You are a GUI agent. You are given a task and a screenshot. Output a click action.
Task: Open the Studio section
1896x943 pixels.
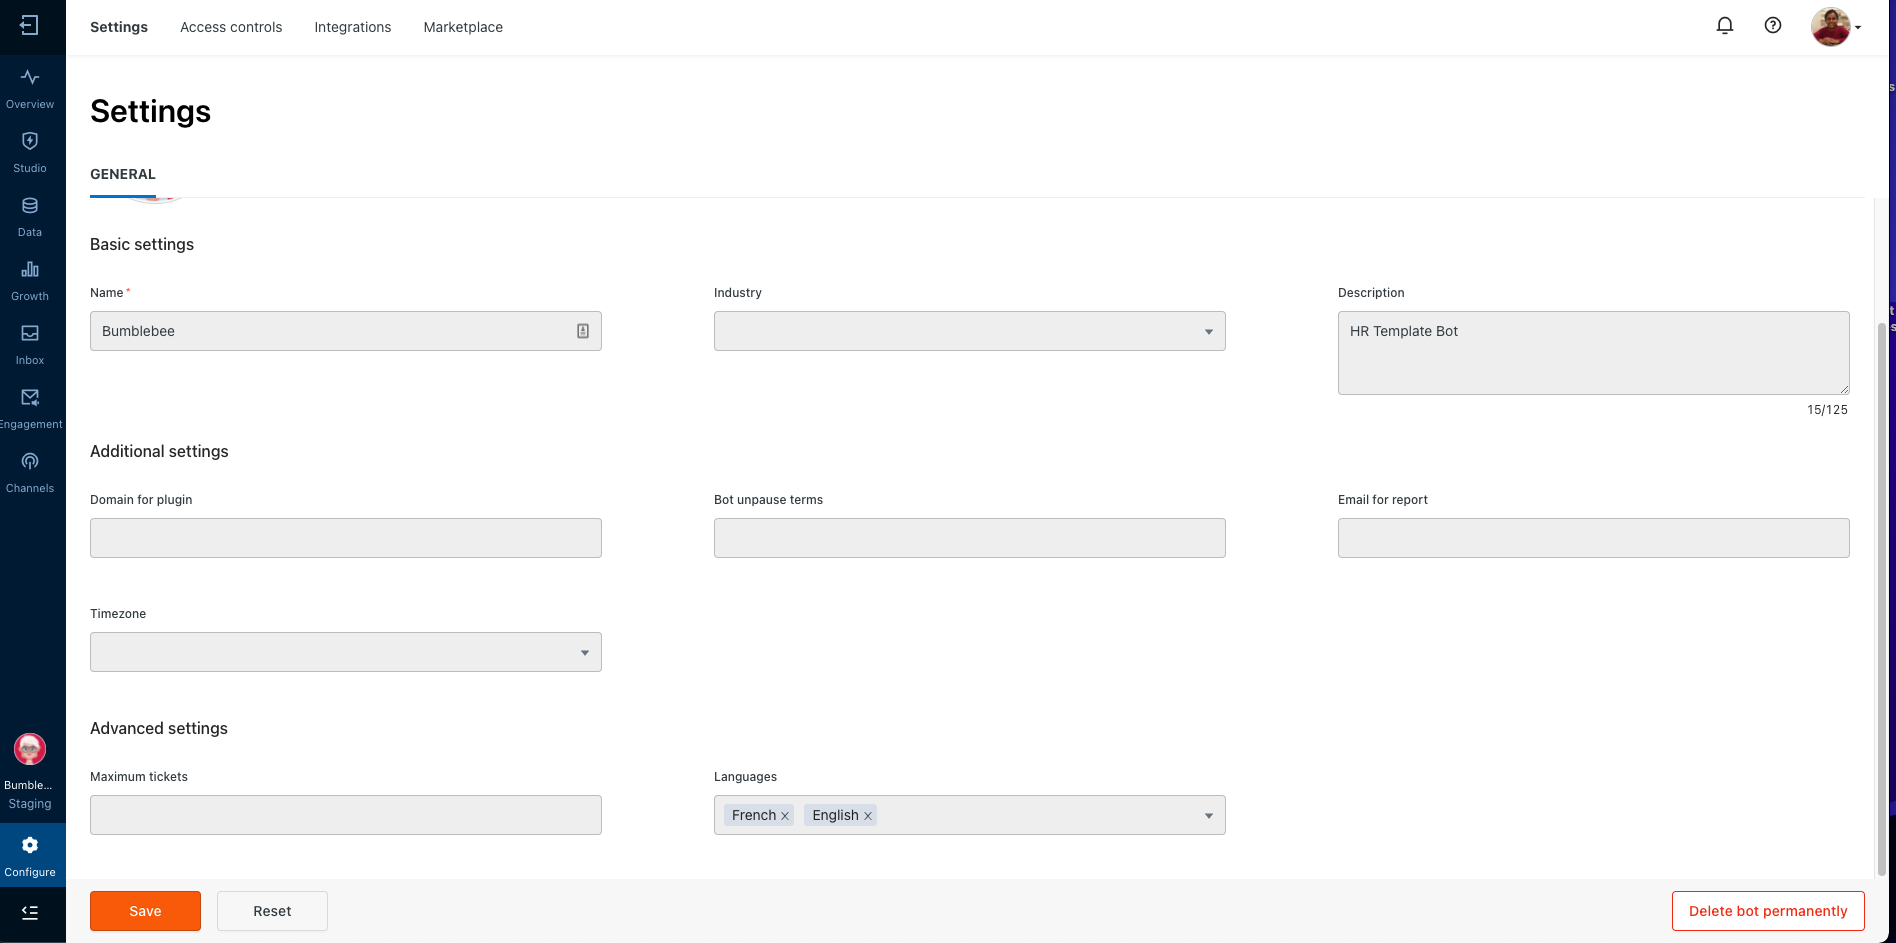point(30,152)
